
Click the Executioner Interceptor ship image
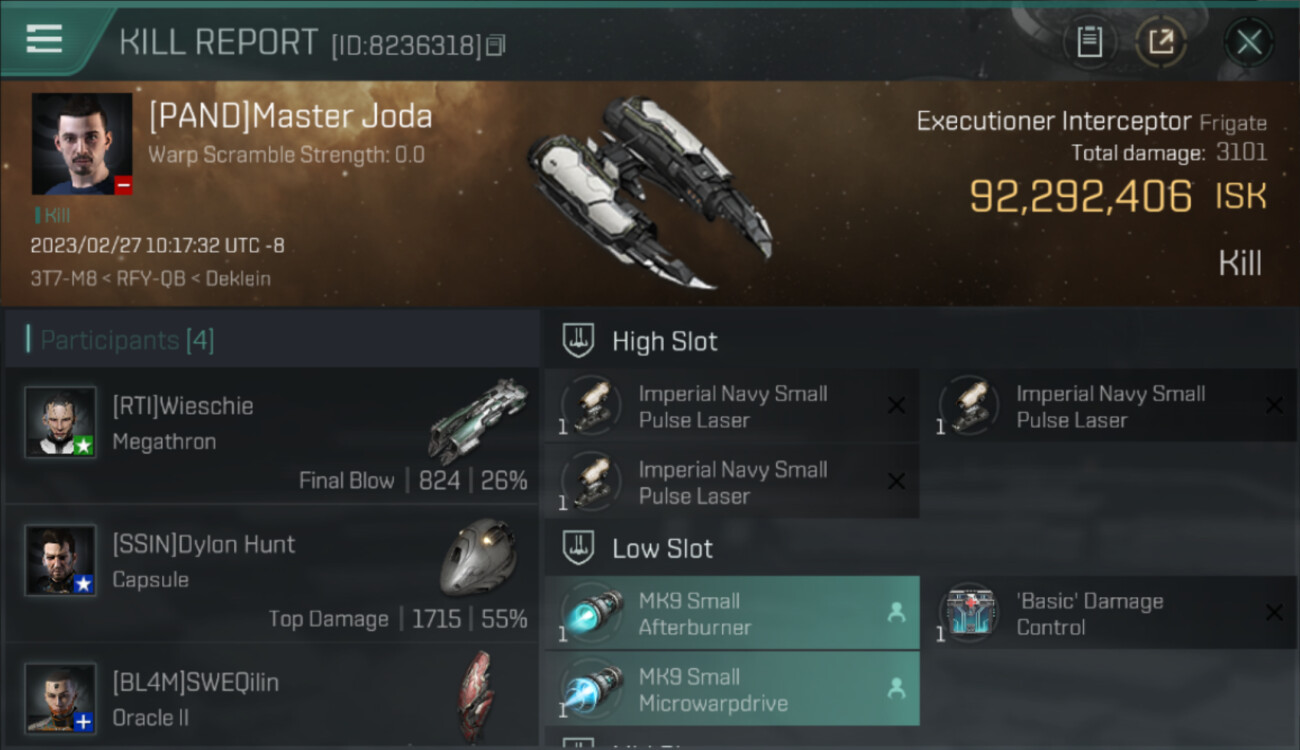tap(650, 191)
